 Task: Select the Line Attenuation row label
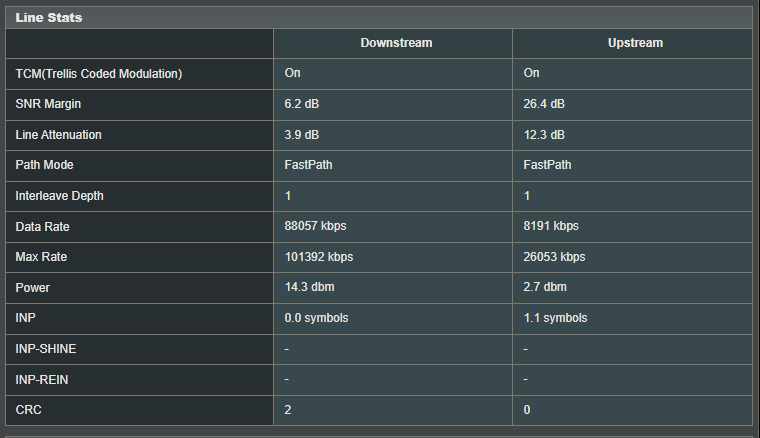59,135
